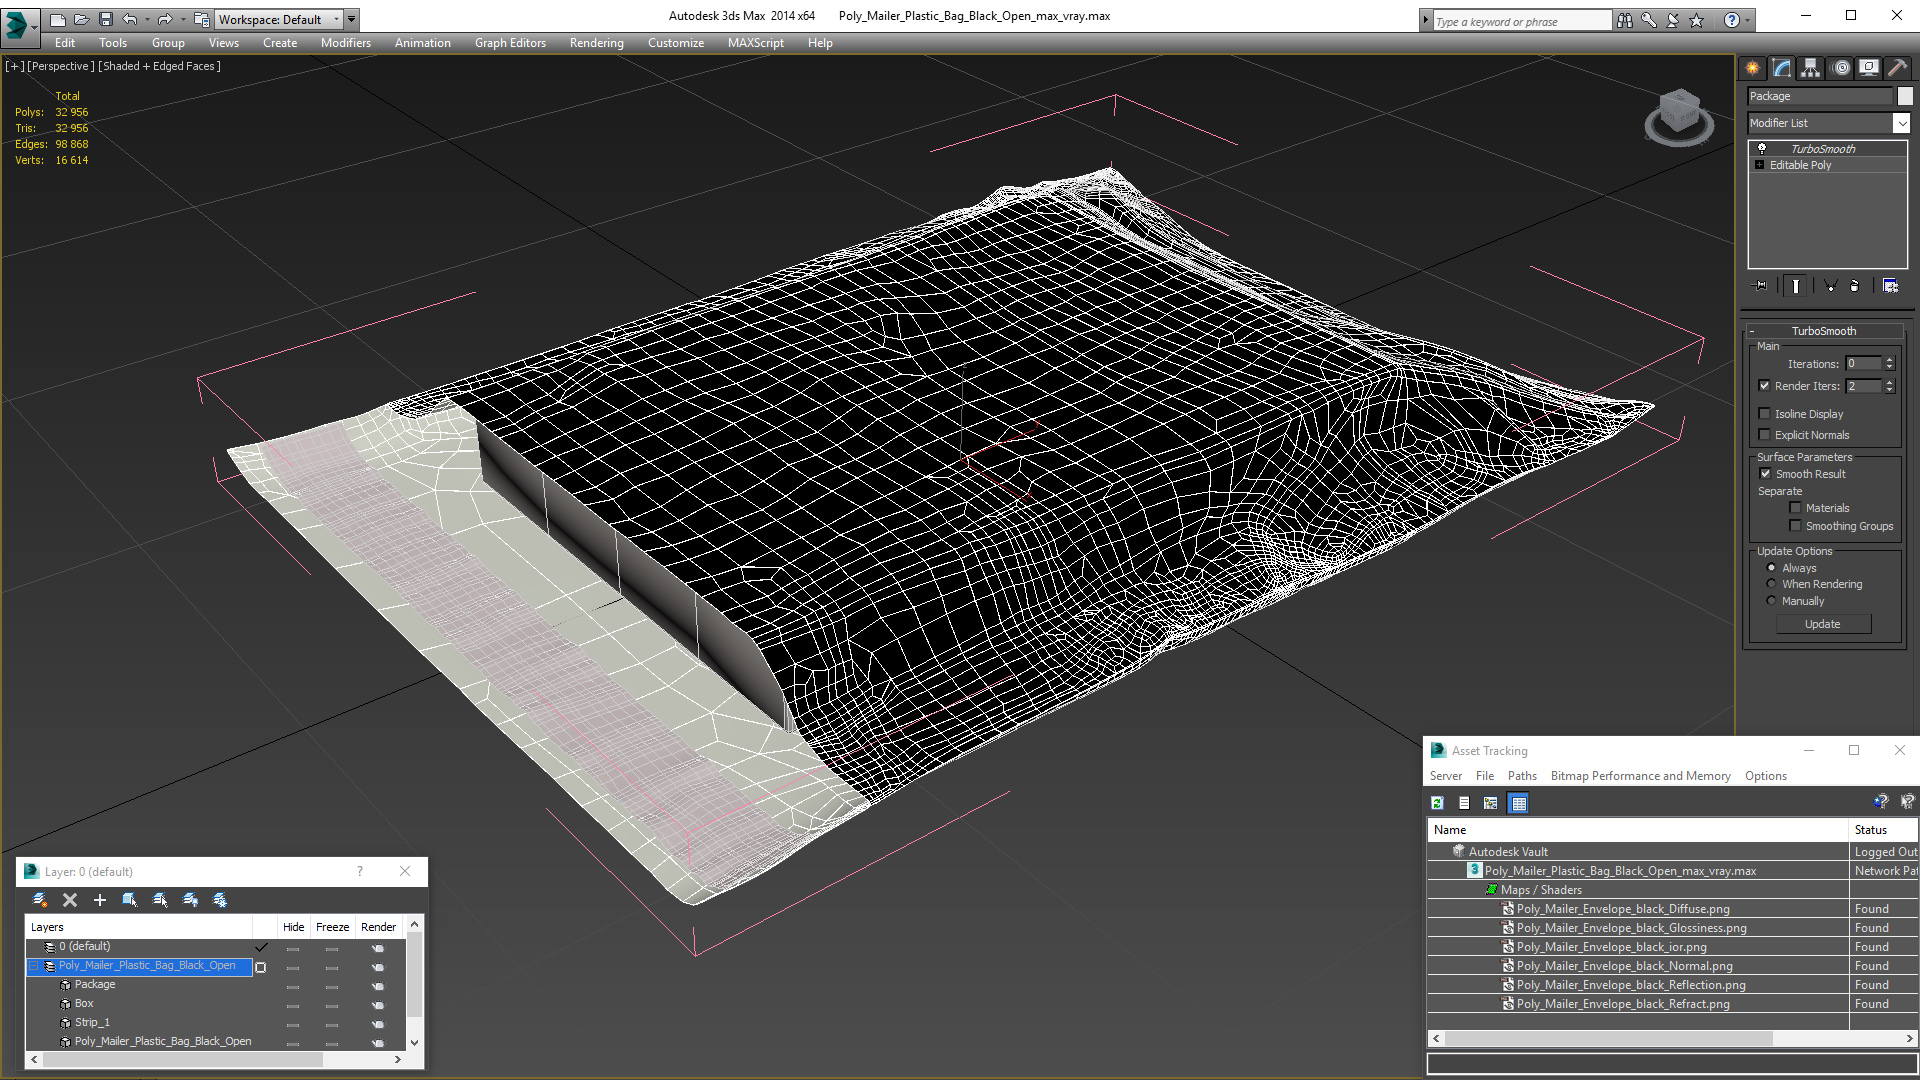
Task: Open Paths menu in Asset Tracking
Action: click(1522, 776)
